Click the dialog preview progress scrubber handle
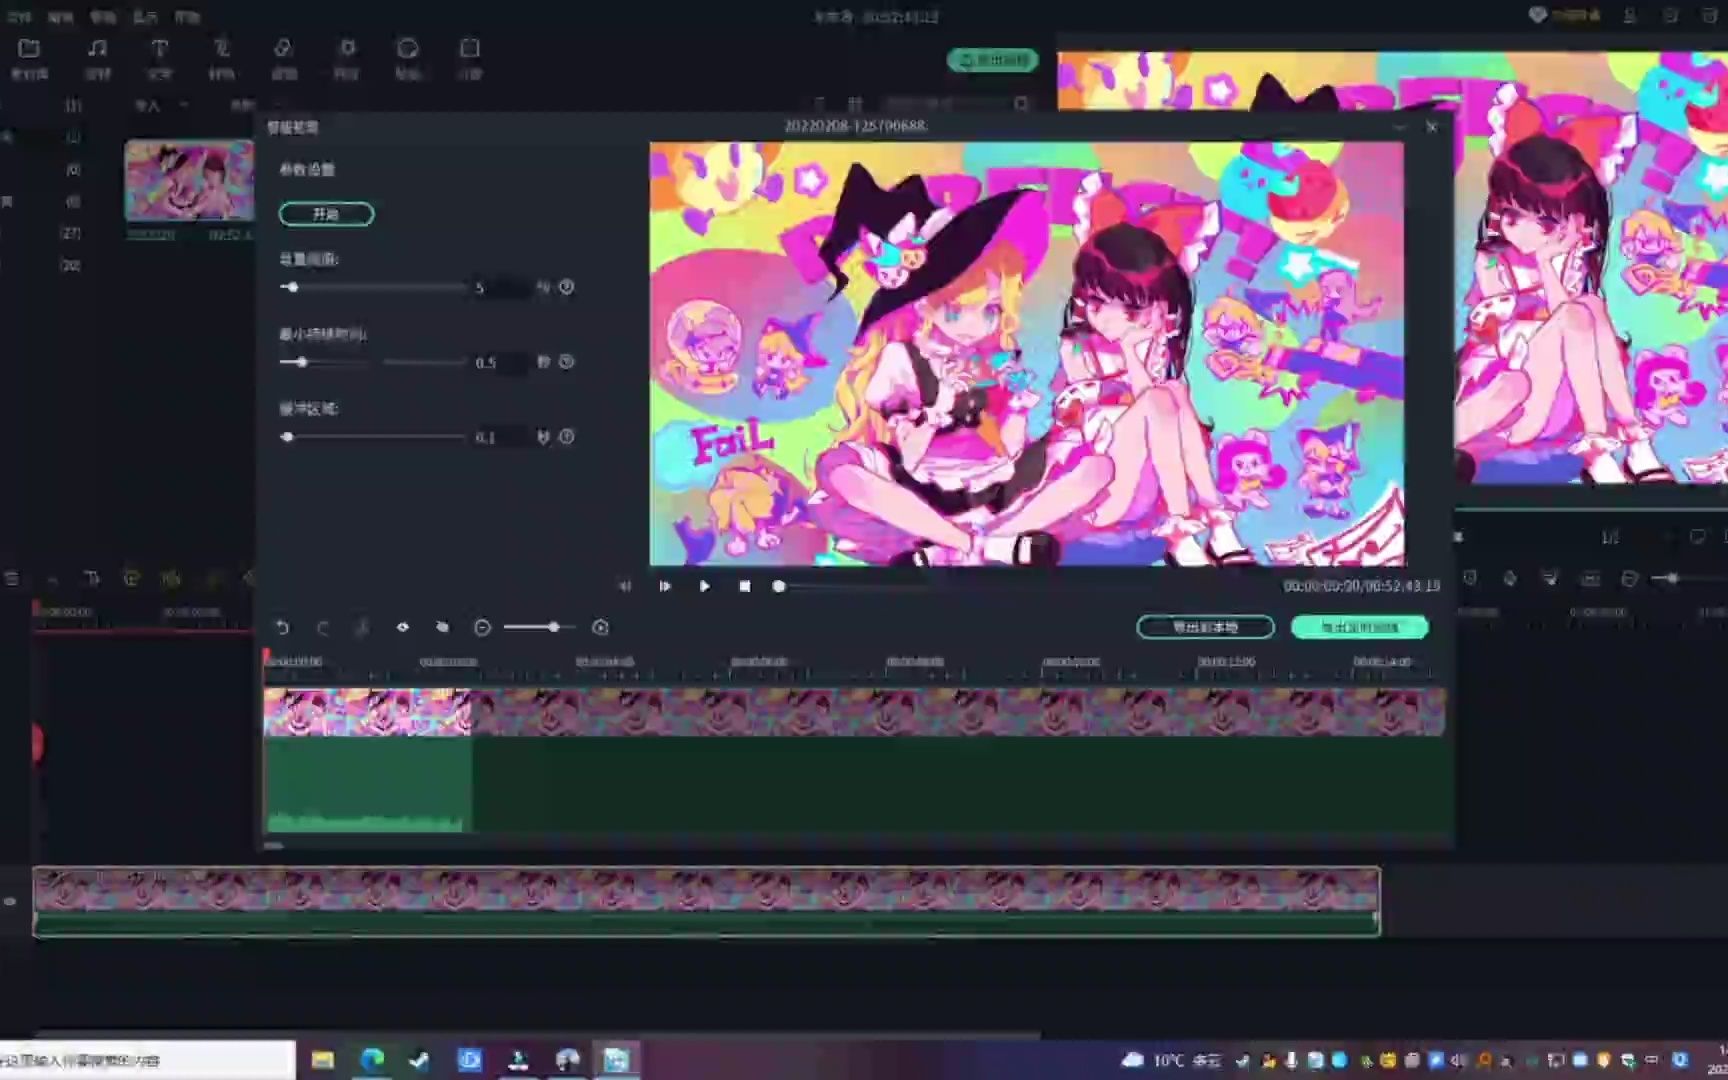This screenshot has height=1080, width=1728. (779, 586)
